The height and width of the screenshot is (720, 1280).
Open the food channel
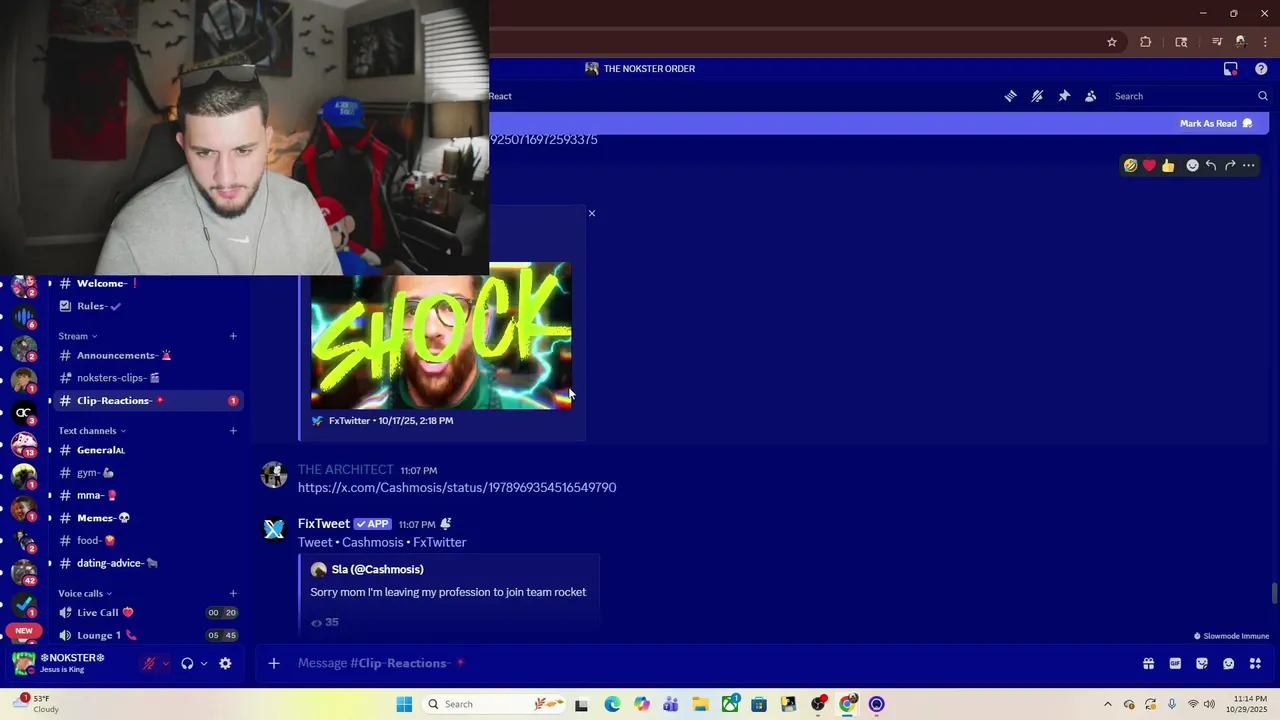(x=148, y=541)
